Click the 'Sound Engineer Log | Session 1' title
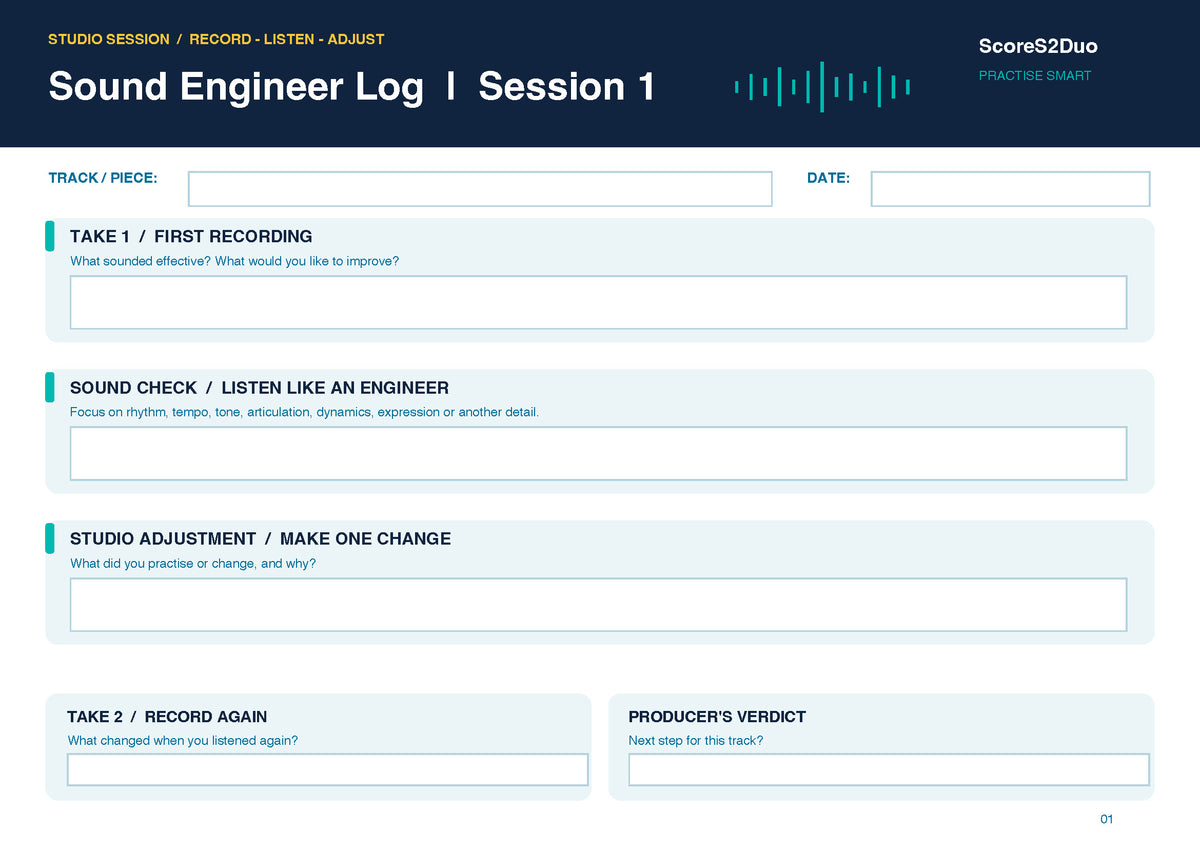 click(351, 87)
